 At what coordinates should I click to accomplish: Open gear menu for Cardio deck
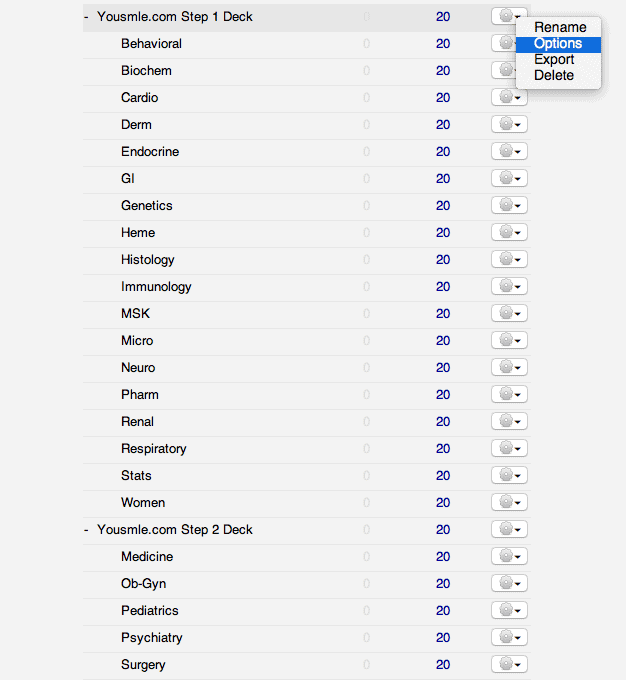(509, 97)
